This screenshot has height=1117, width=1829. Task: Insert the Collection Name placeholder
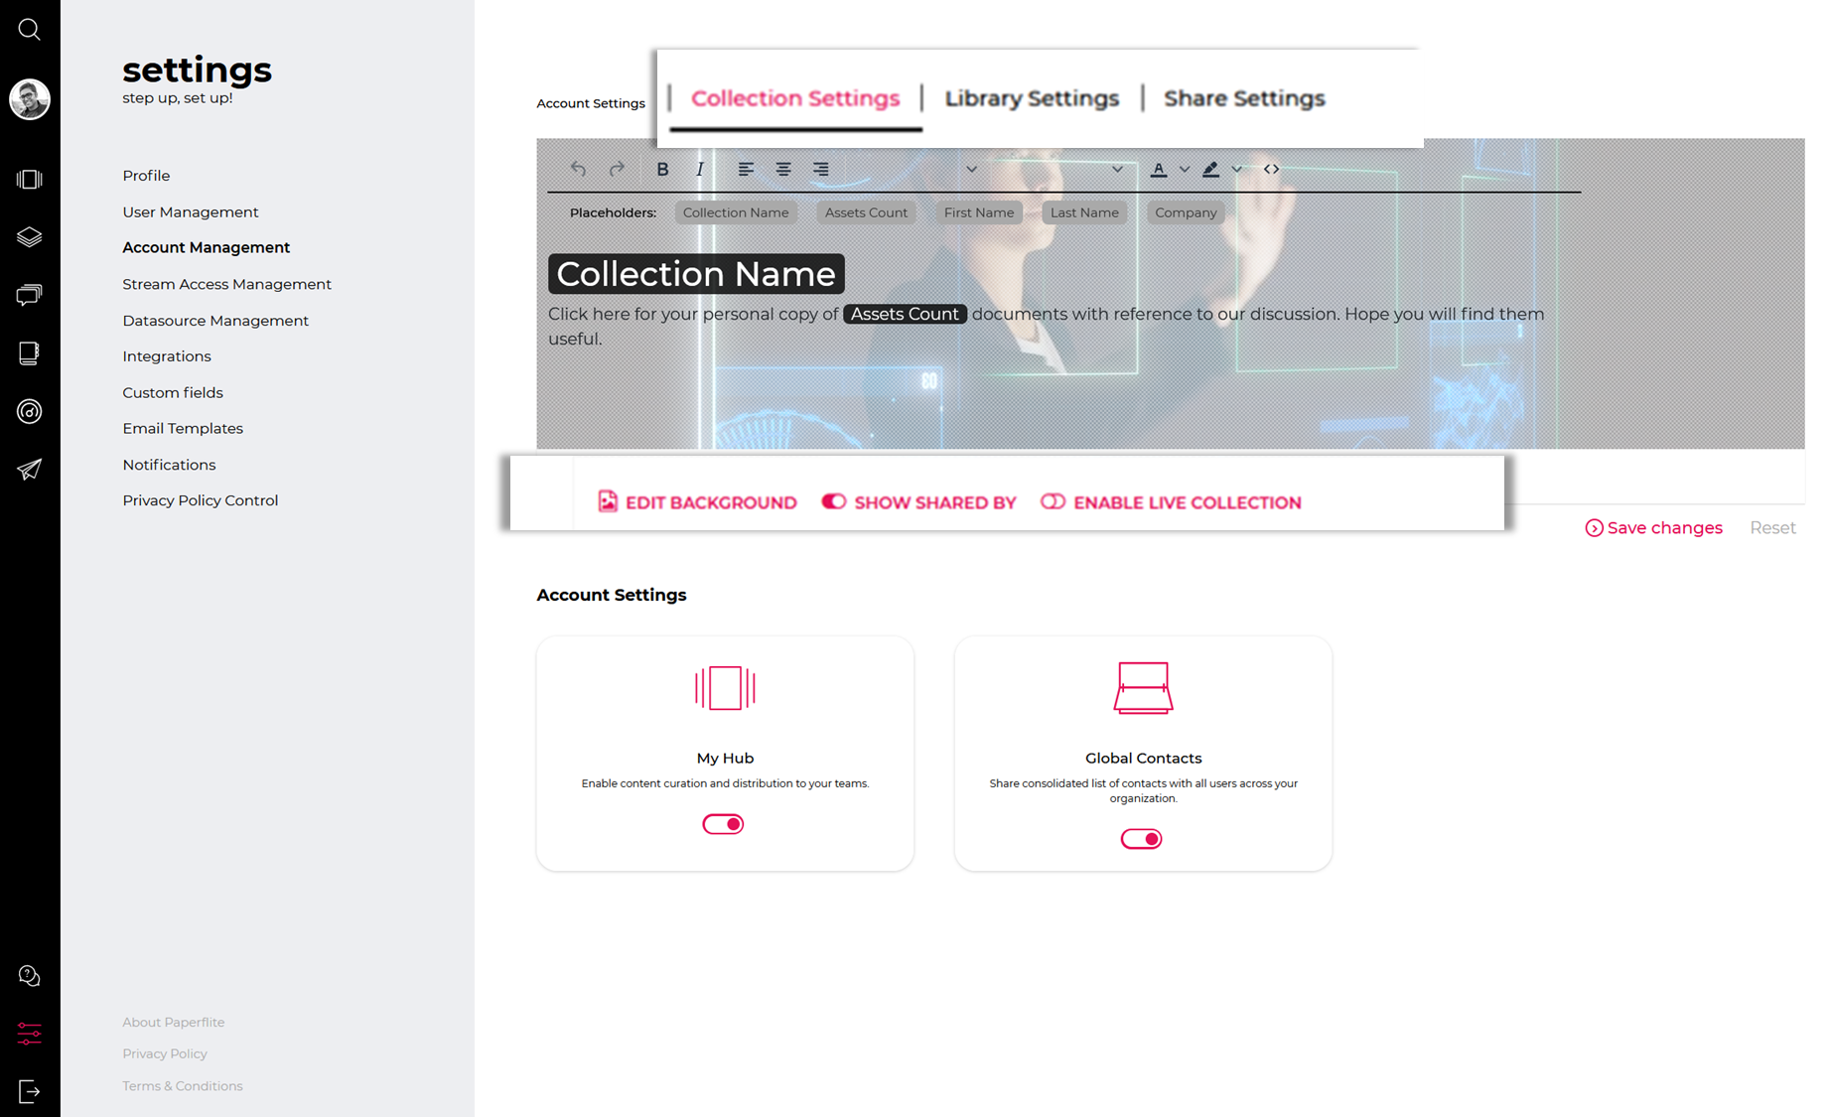[x=736, y=212]
